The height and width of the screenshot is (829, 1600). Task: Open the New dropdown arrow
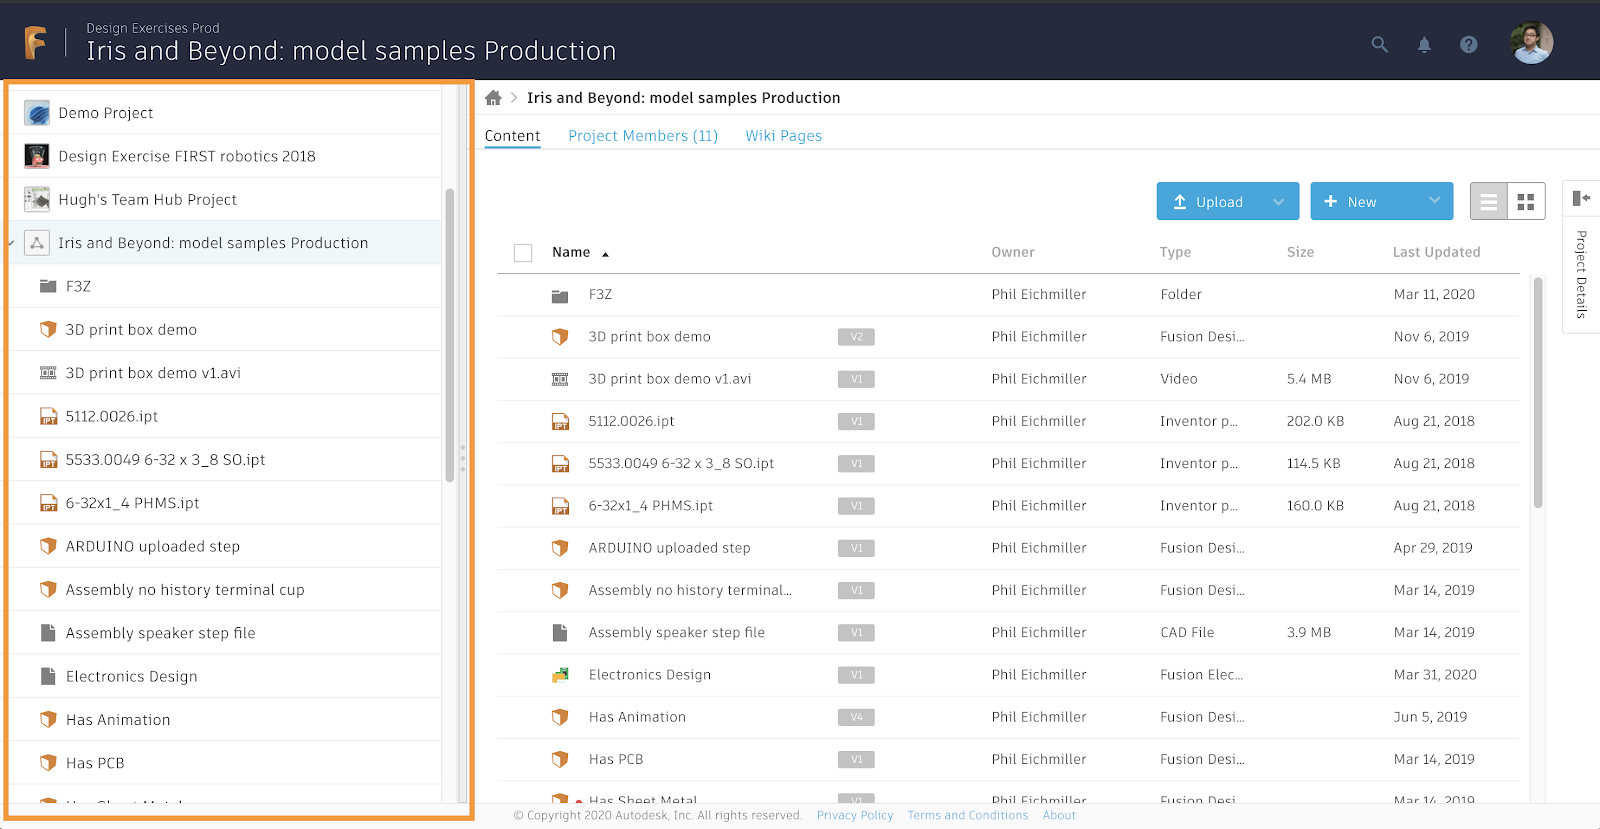1434,201
